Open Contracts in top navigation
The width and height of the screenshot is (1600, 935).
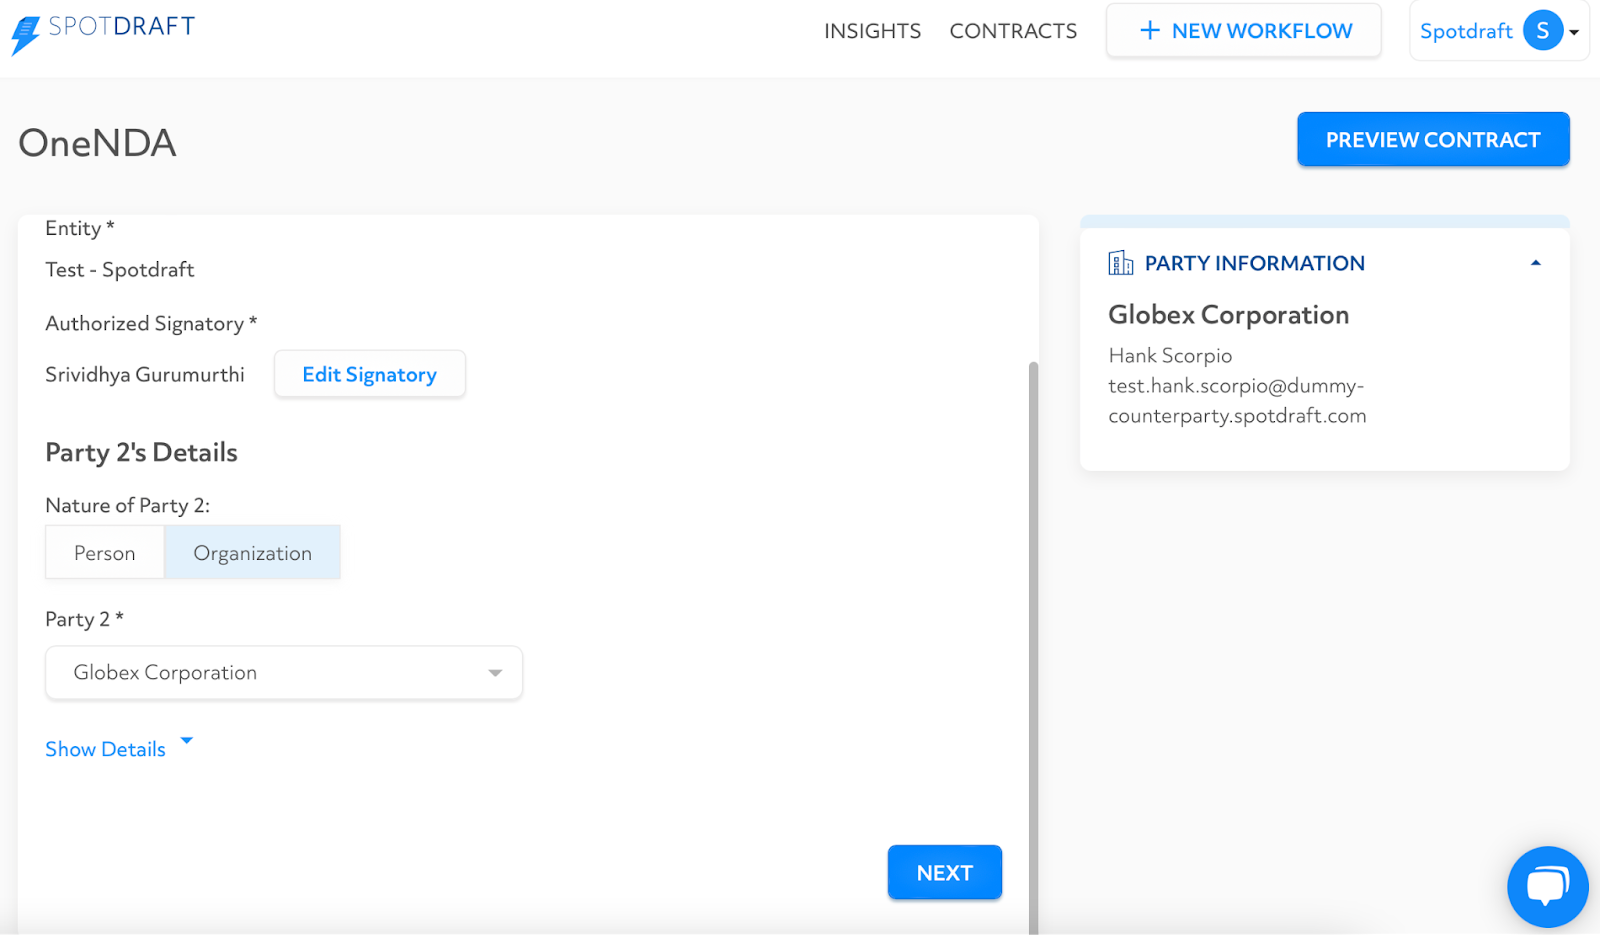1013,31
